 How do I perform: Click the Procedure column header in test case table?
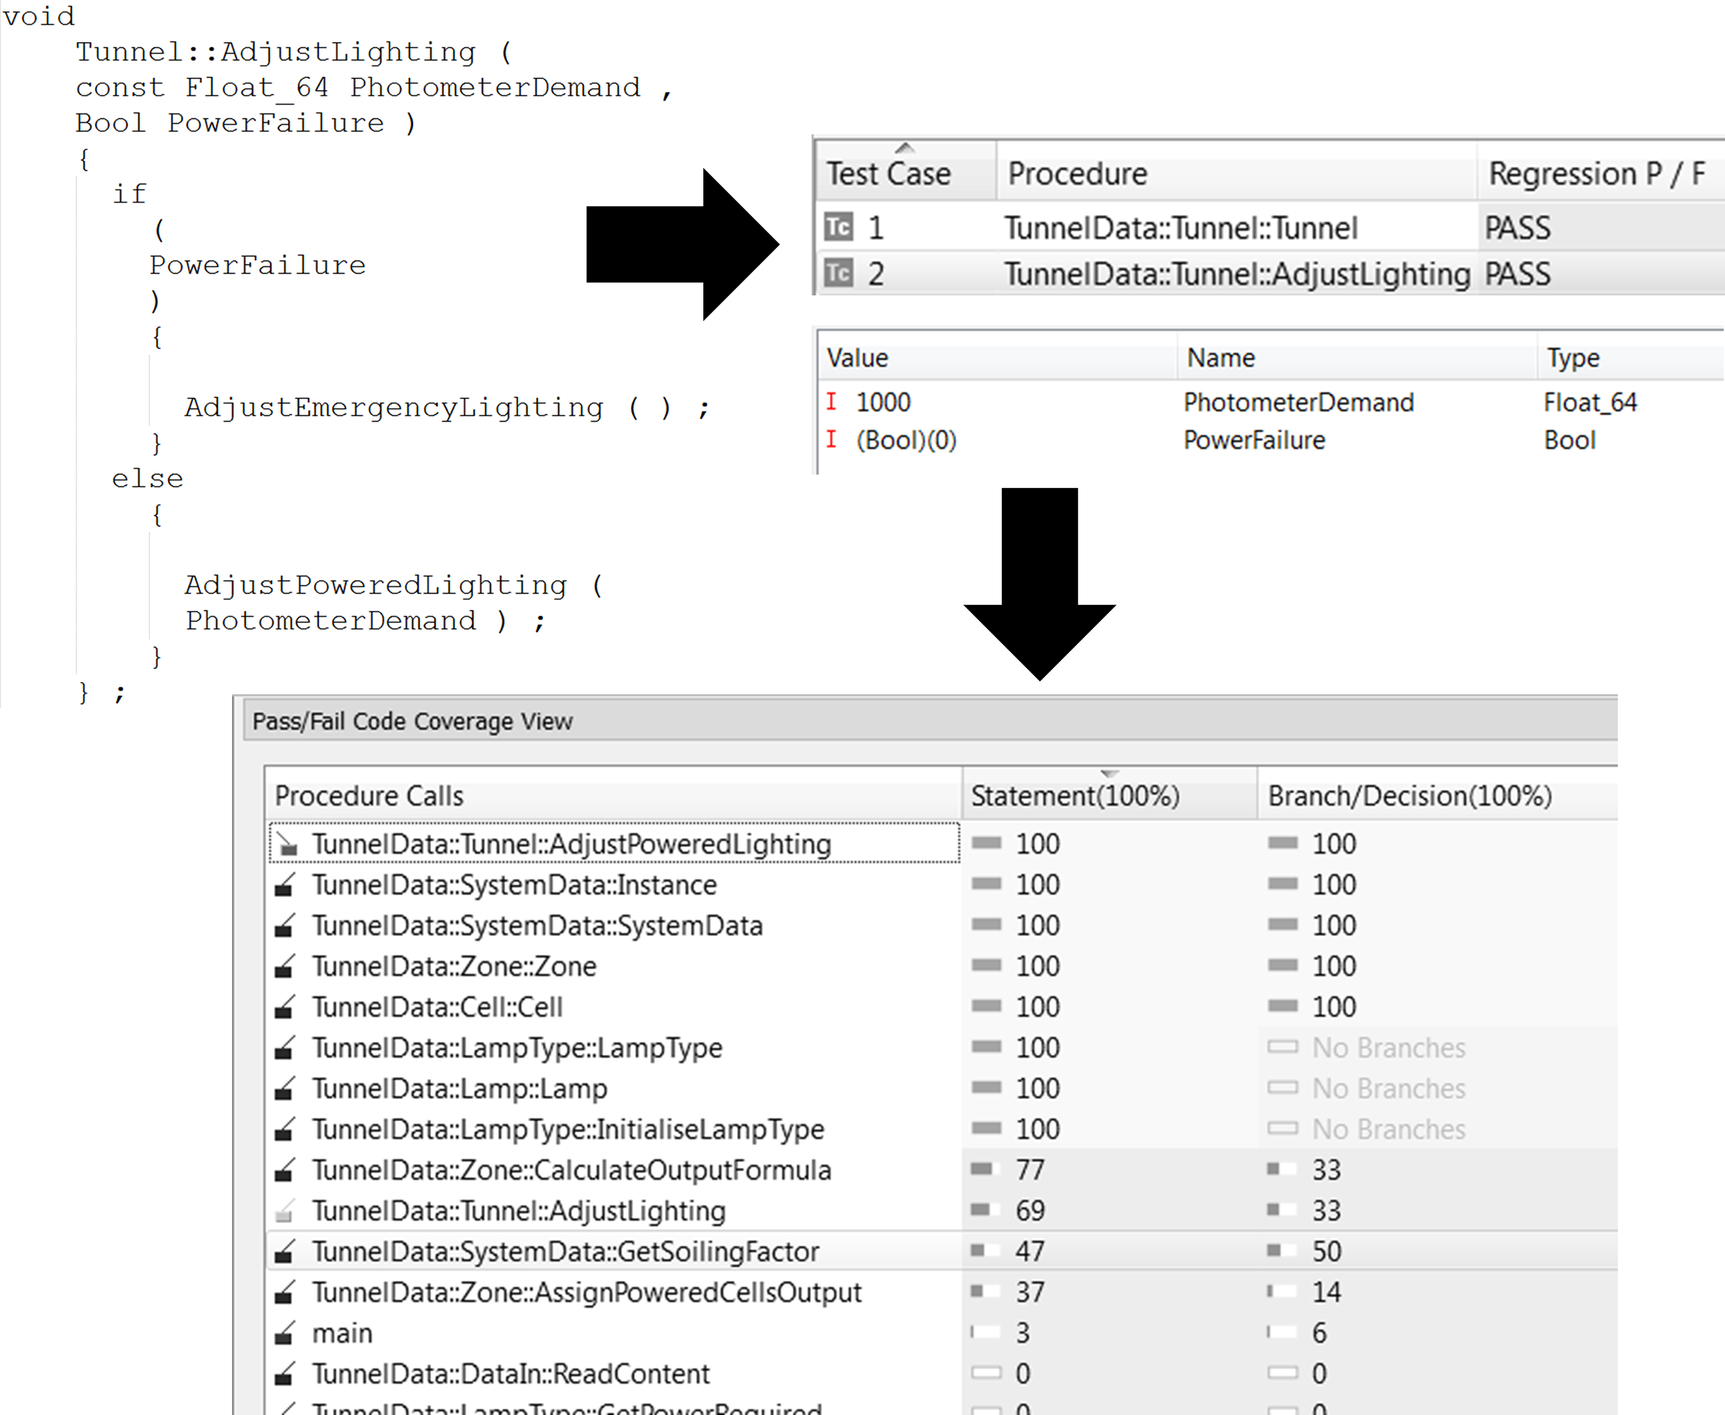[x=1237, y=172]
